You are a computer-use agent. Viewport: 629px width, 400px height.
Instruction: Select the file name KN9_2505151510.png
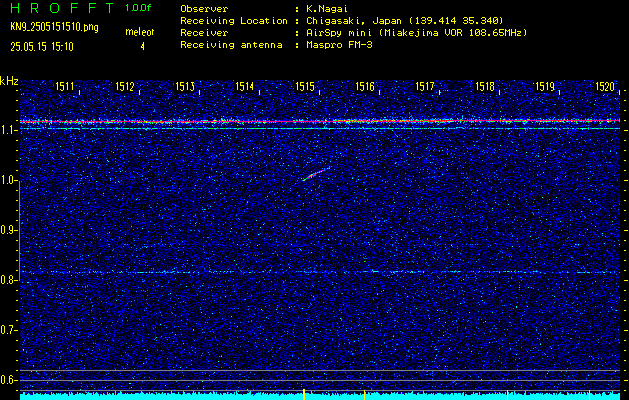(54, 27)
